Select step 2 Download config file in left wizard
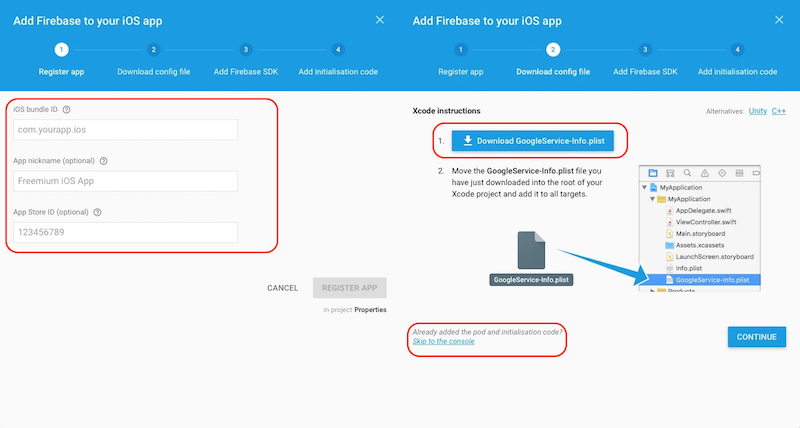This screenshot has width=800, height=428. pos(153,49)
